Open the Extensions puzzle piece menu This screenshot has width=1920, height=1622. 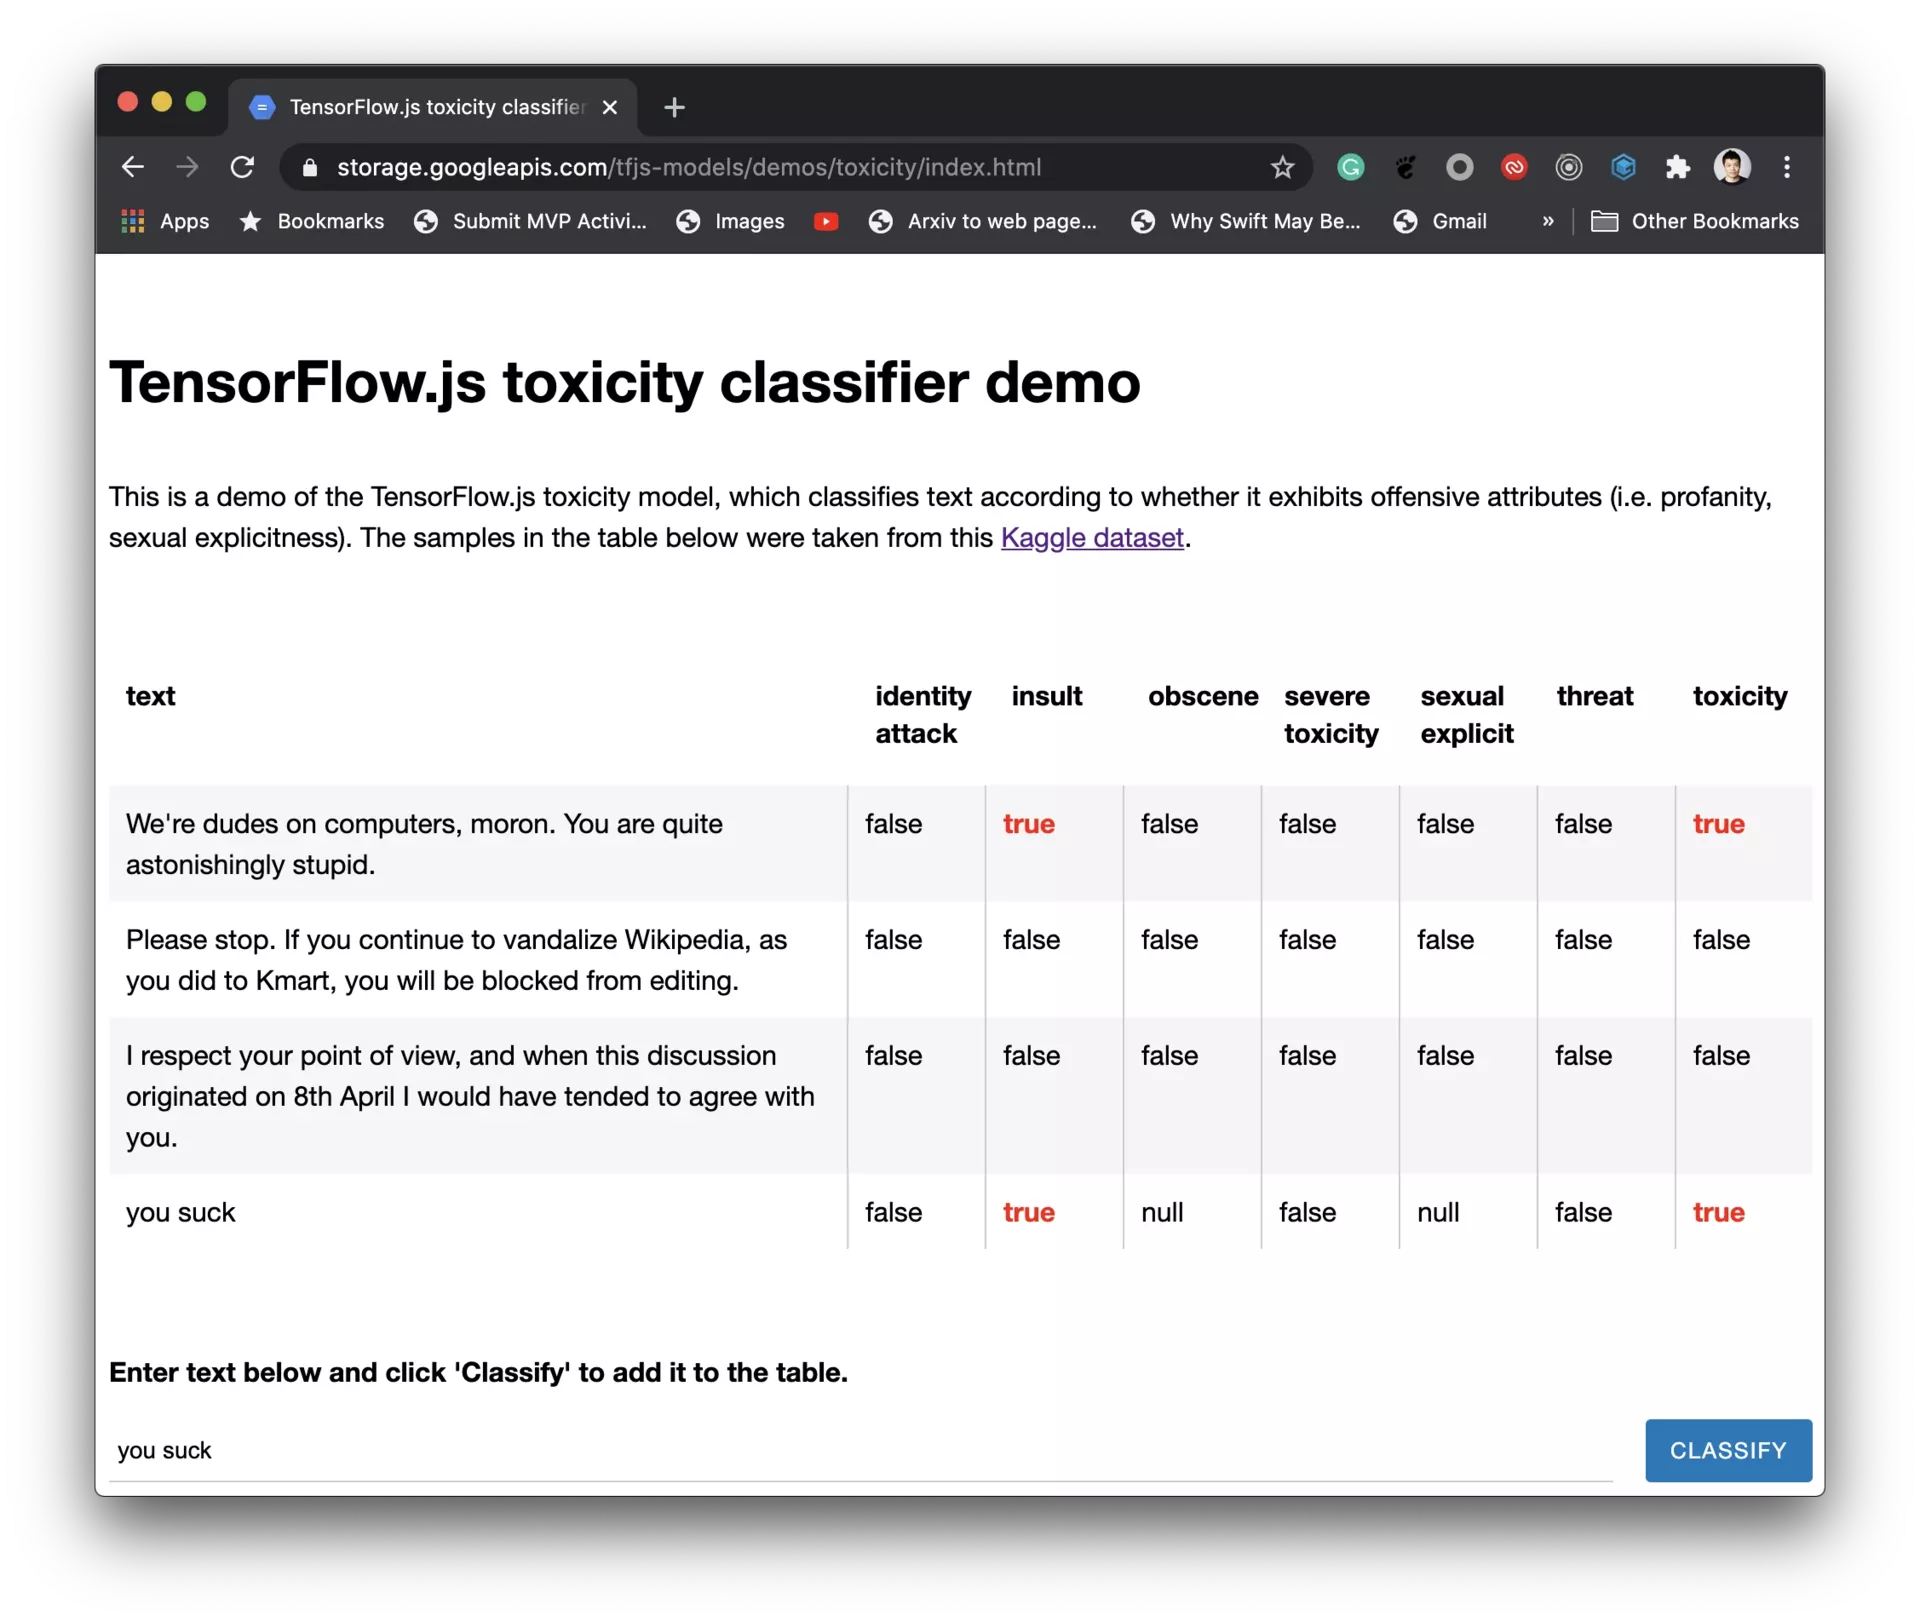click(x=1677, y=167)
